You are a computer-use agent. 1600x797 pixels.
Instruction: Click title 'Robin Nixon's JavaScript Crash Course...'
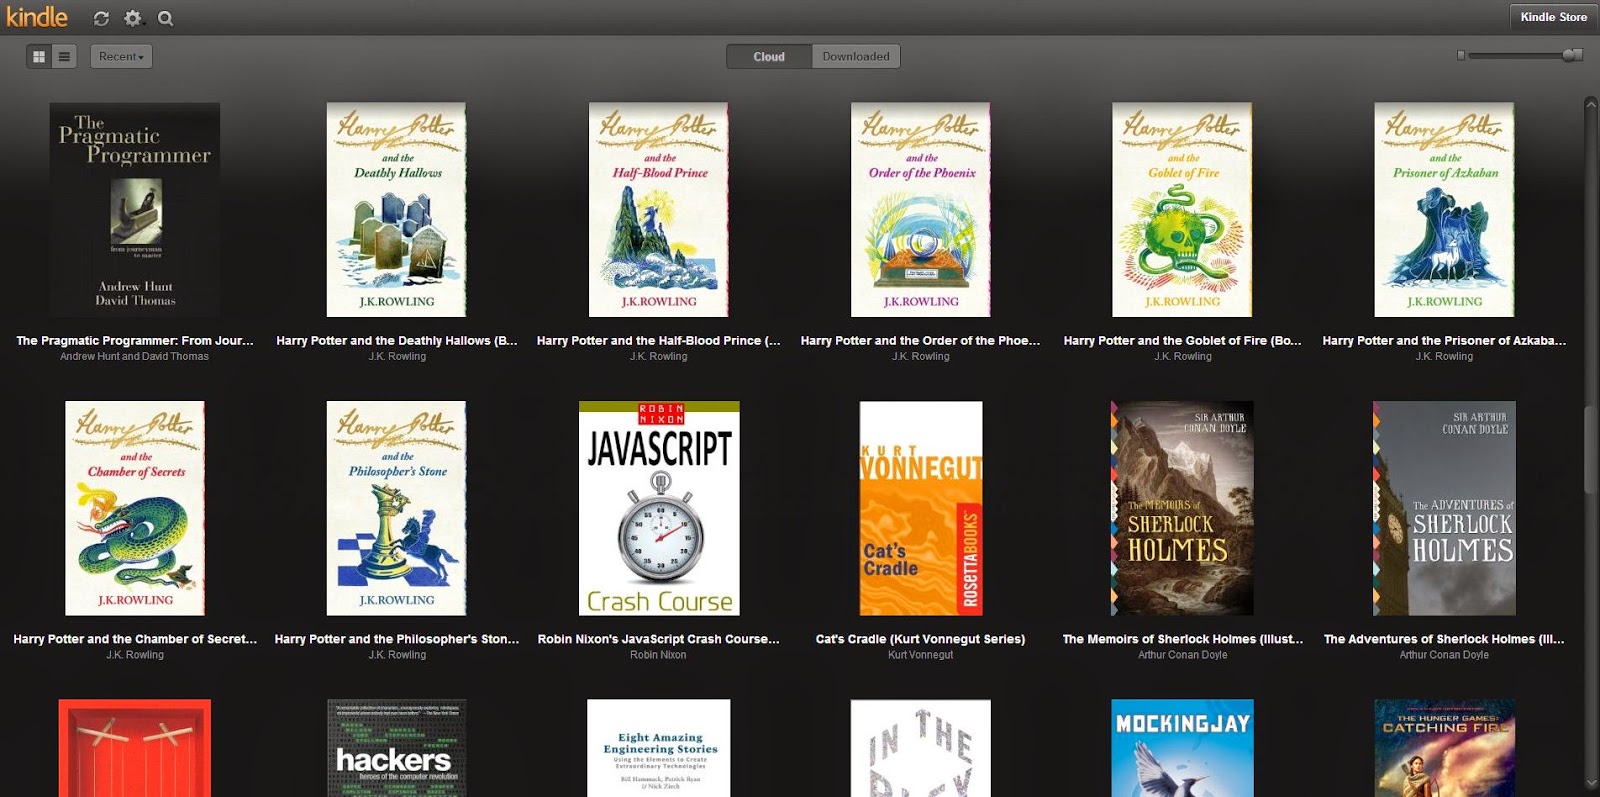point(659,639)
